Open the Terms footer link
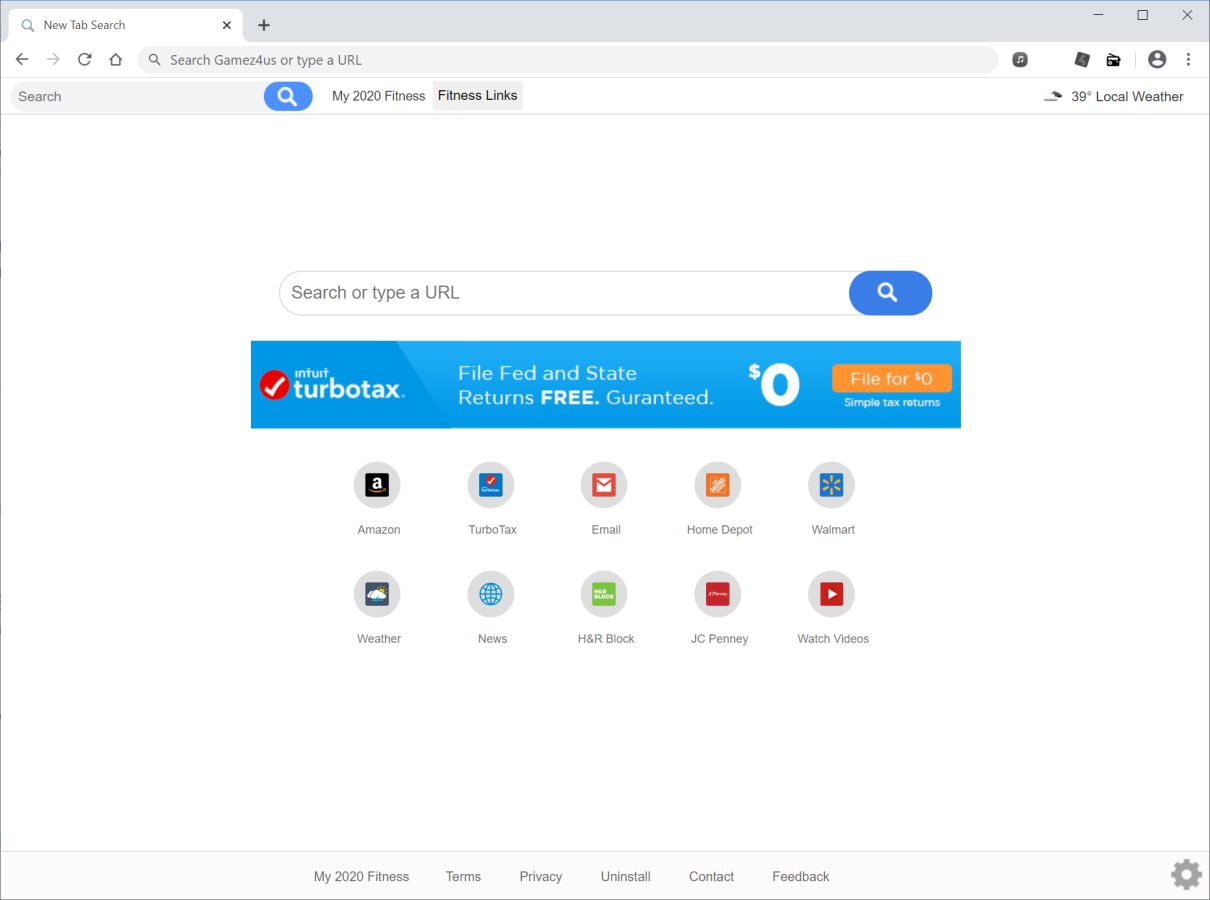 pos(463,876)
